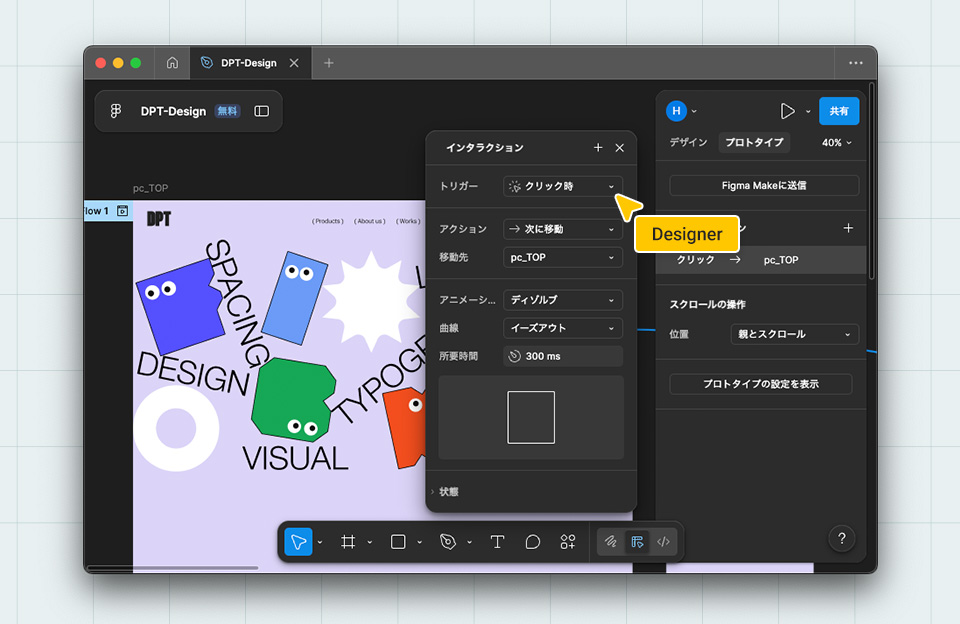Viewport: 960px width, 624px height.
Task: Switch to the デザイン tab
Action: (687, 142)
